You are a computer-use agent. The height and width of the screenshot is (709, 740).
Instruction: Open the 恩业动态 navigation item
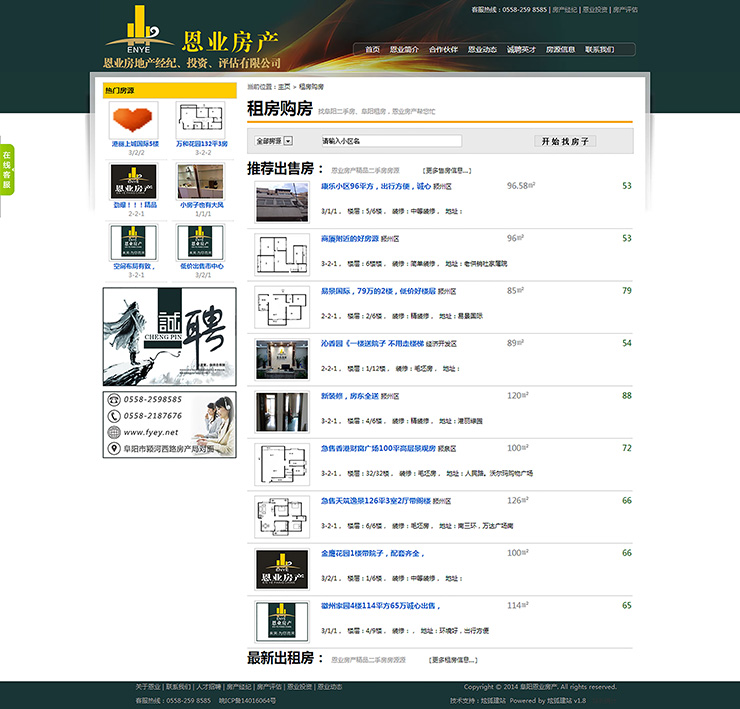tap(482, 50)
